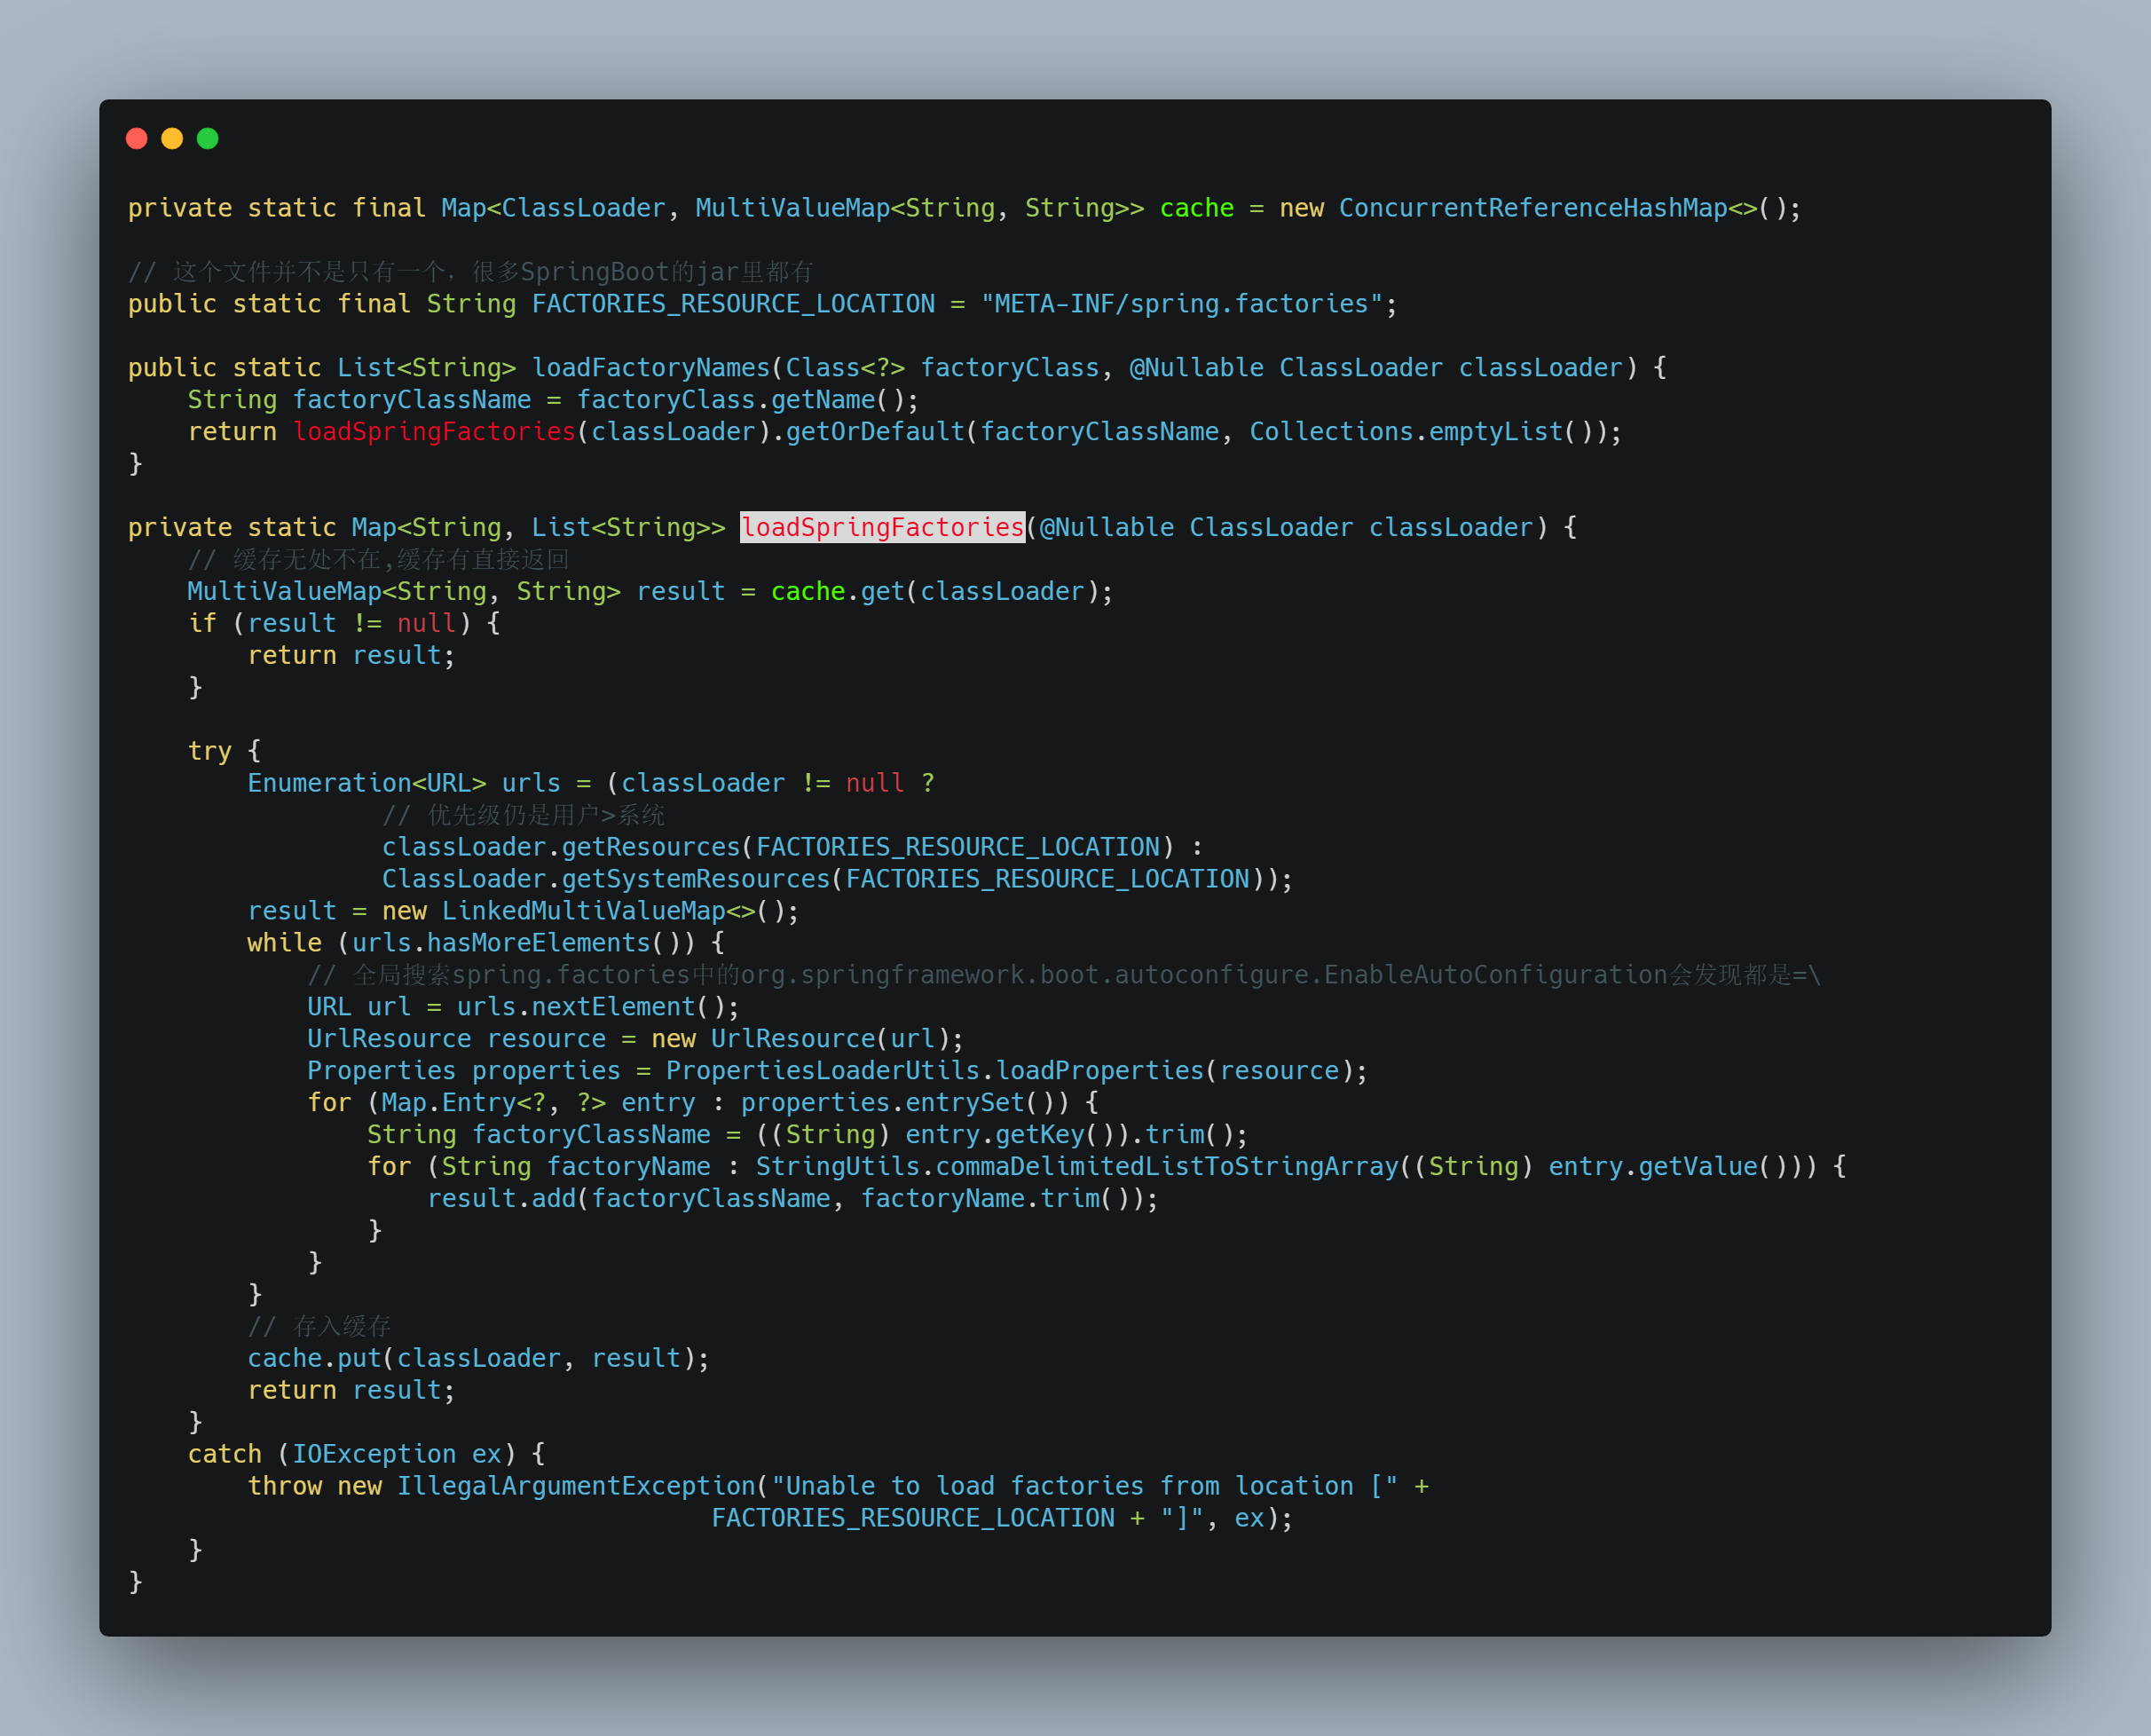Click the highlighted loadSpringFactories method name
The width and height of the screenshot is (2151, 1736).
click(x=882, y=527)
